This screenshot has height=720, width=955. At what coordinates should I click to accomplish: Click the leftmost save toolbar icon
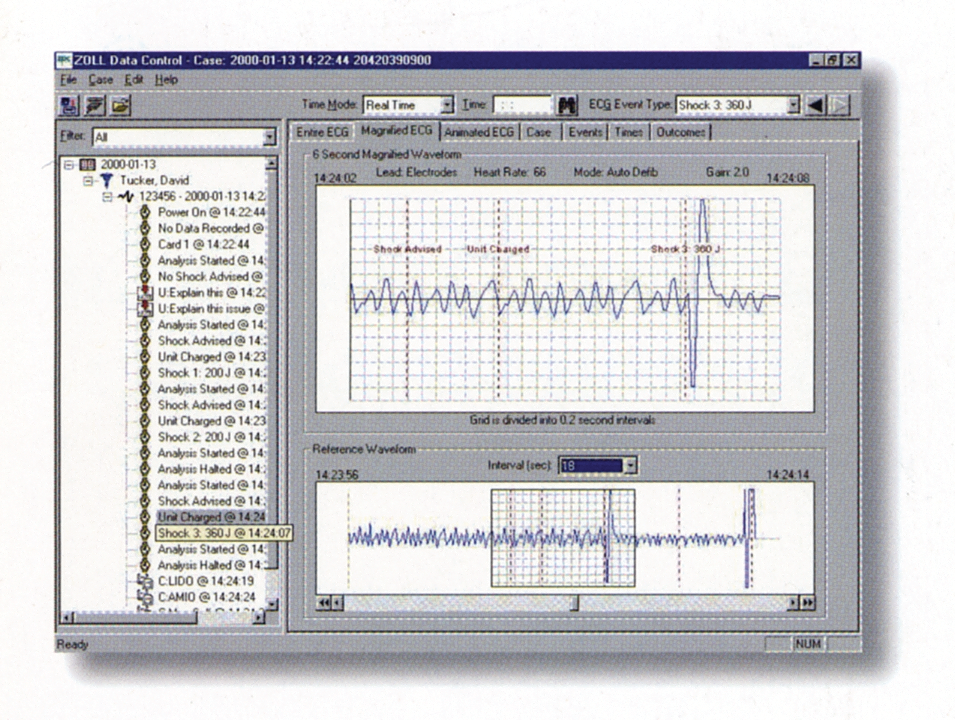67,103
